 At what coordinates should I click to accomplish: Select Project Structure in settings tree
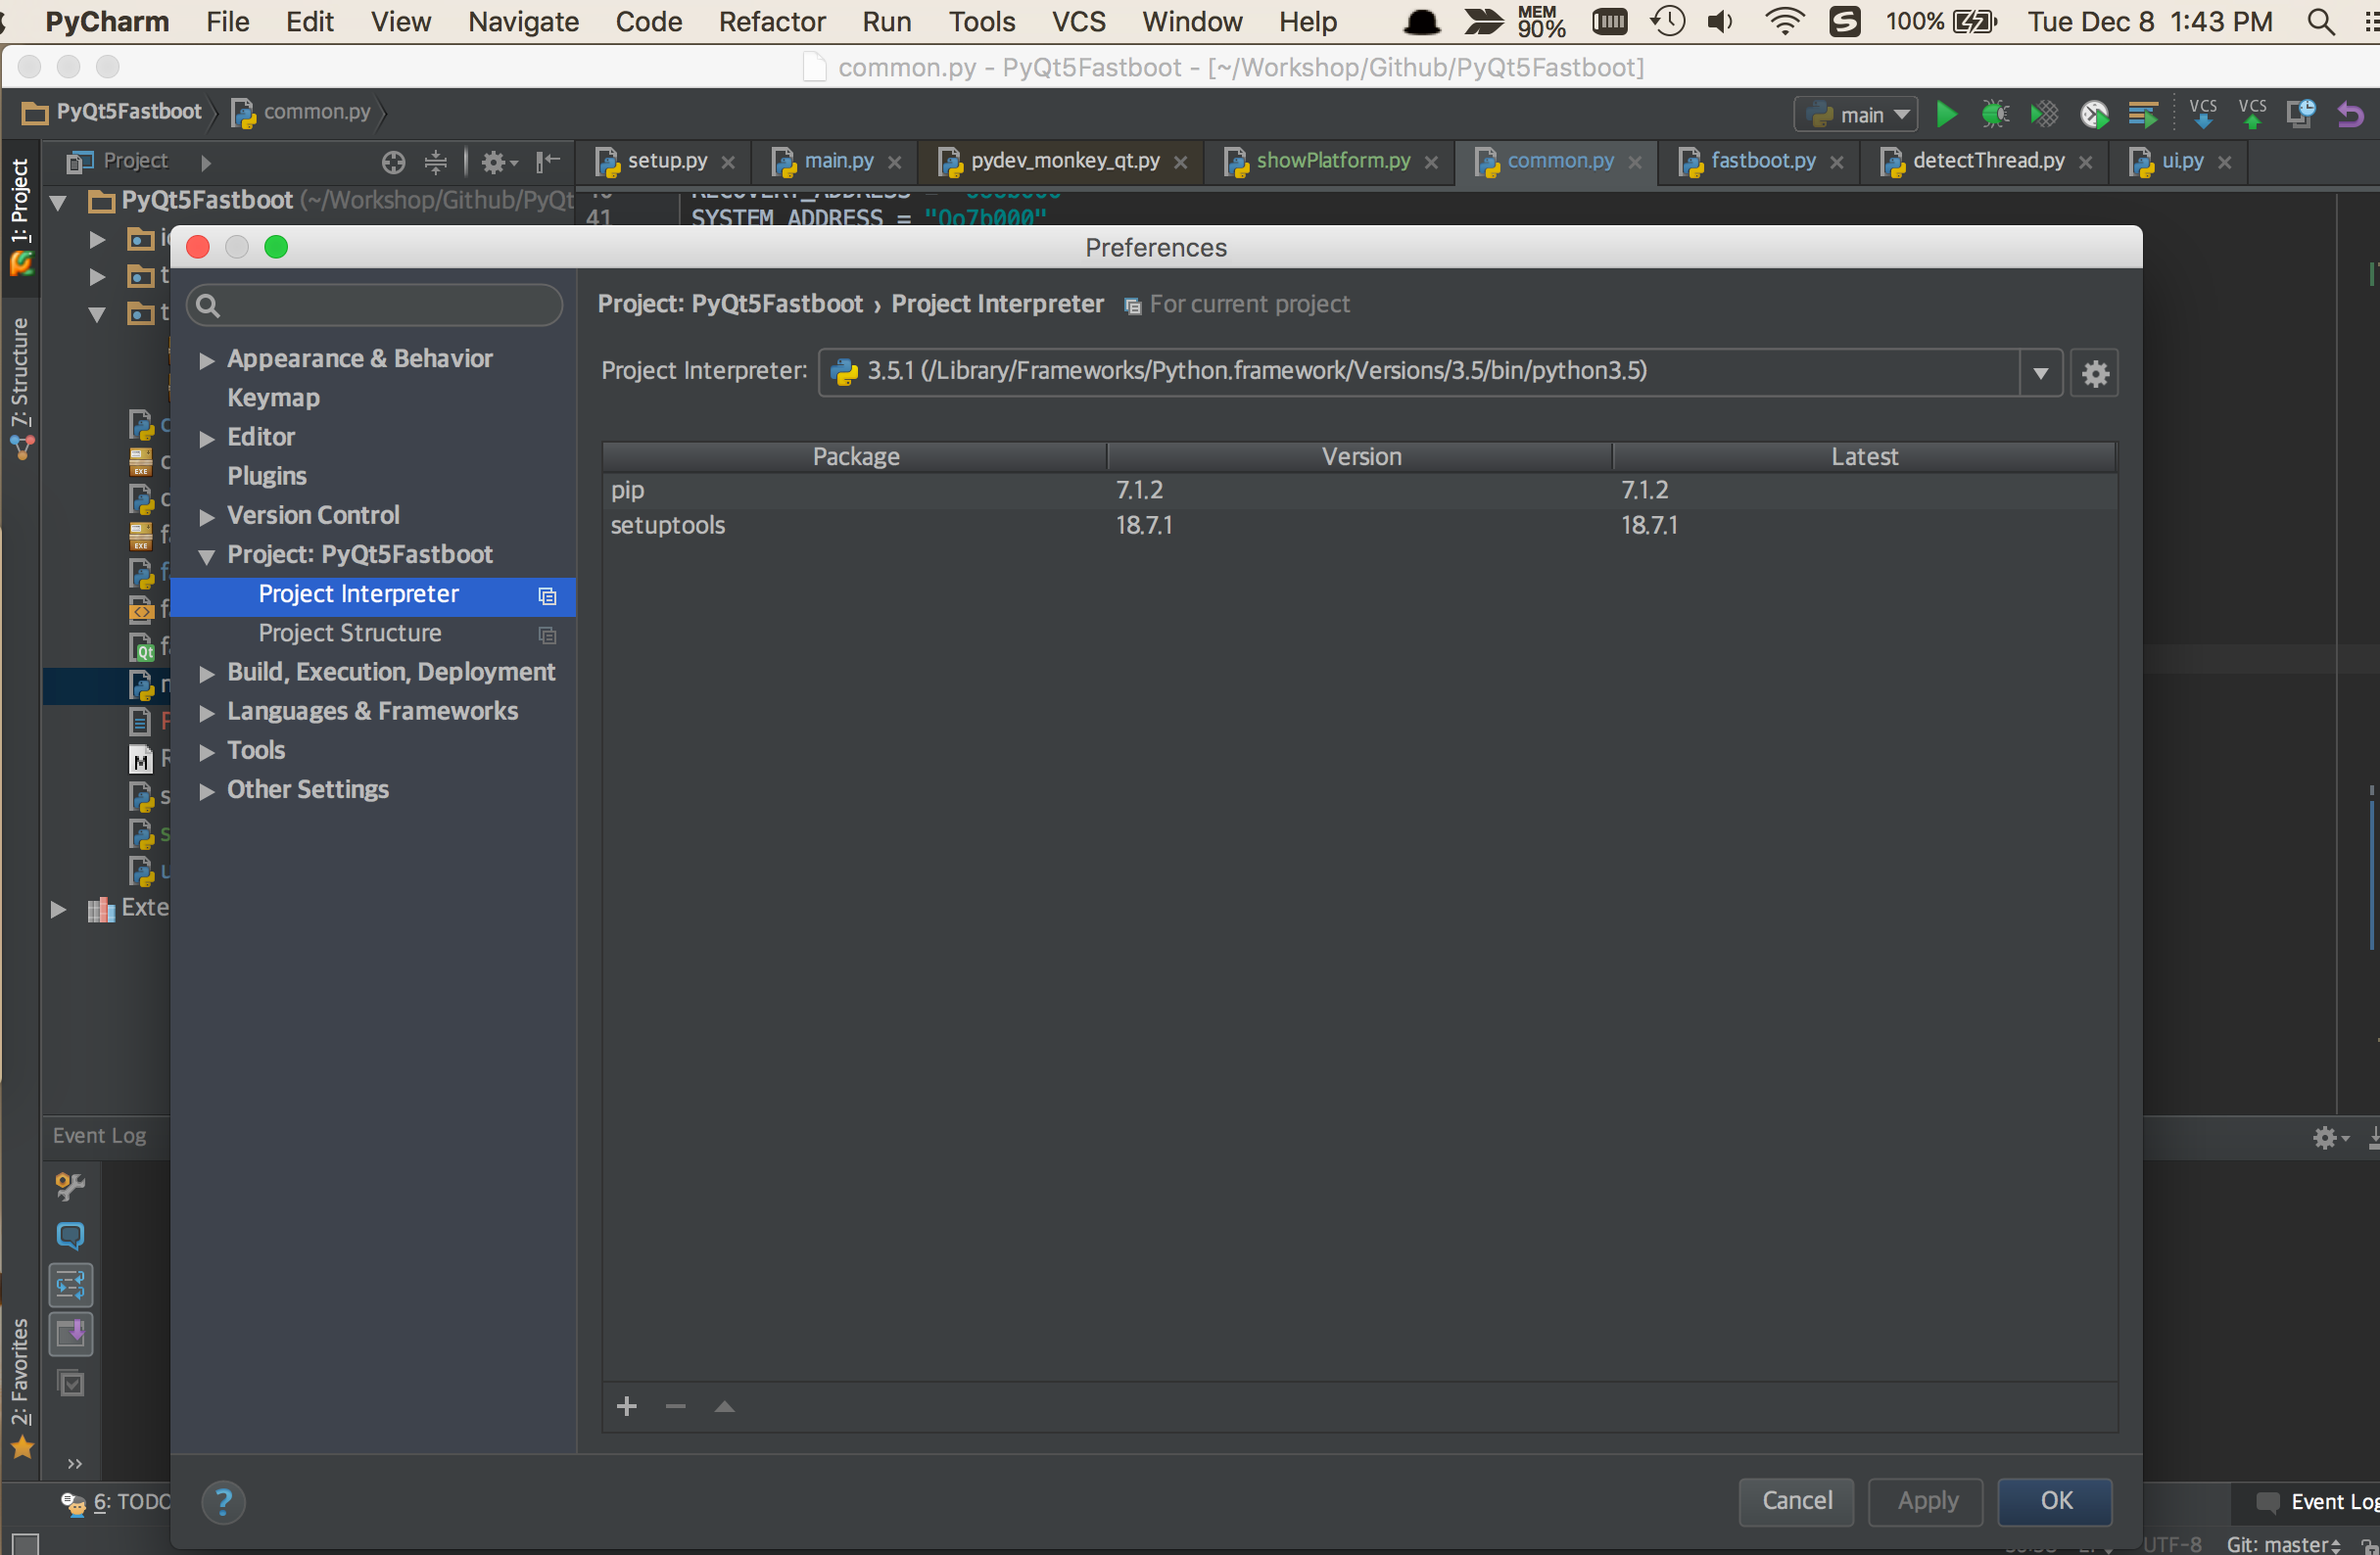[x=349, y=633]
